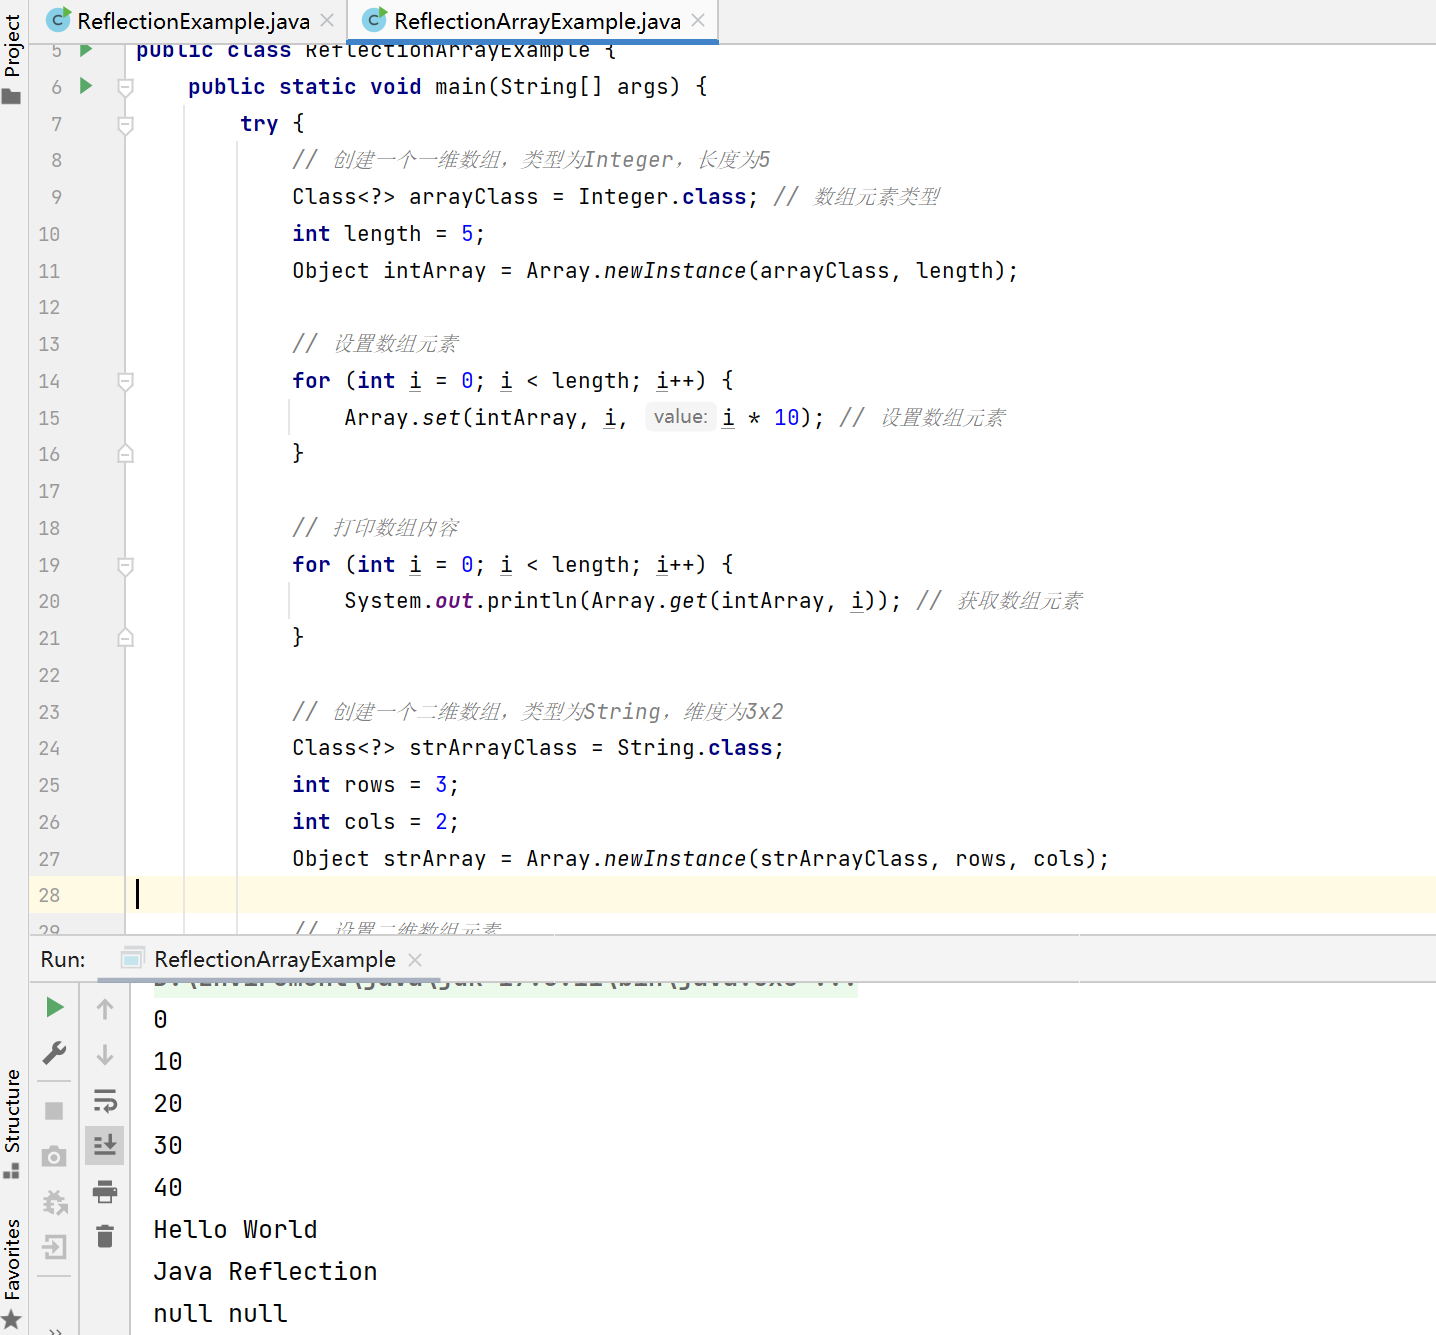The height and width of the screenshot is (1335, 1436).
Task: Collapse the for loop fold at line 19
Action: (x=126, y=565)
